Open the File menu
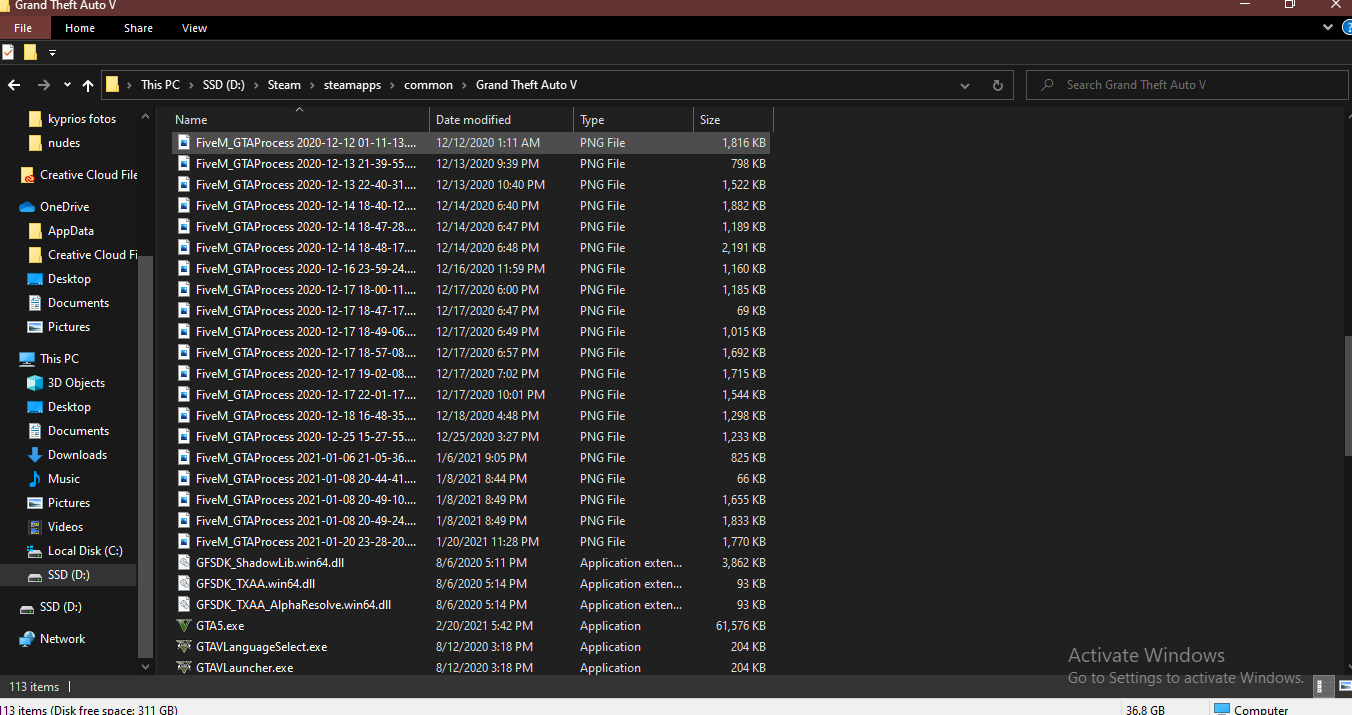 coord(23,28)
